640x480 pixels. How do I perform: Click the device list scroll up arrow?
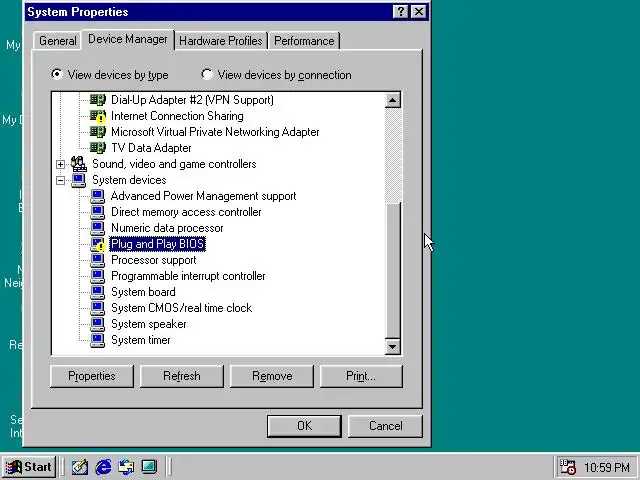coord(393,100)
